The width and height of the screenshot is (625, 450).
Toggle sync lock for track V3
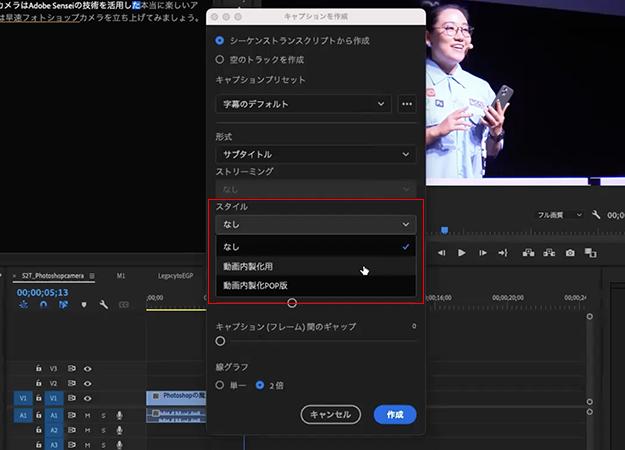tap(72, 368)
